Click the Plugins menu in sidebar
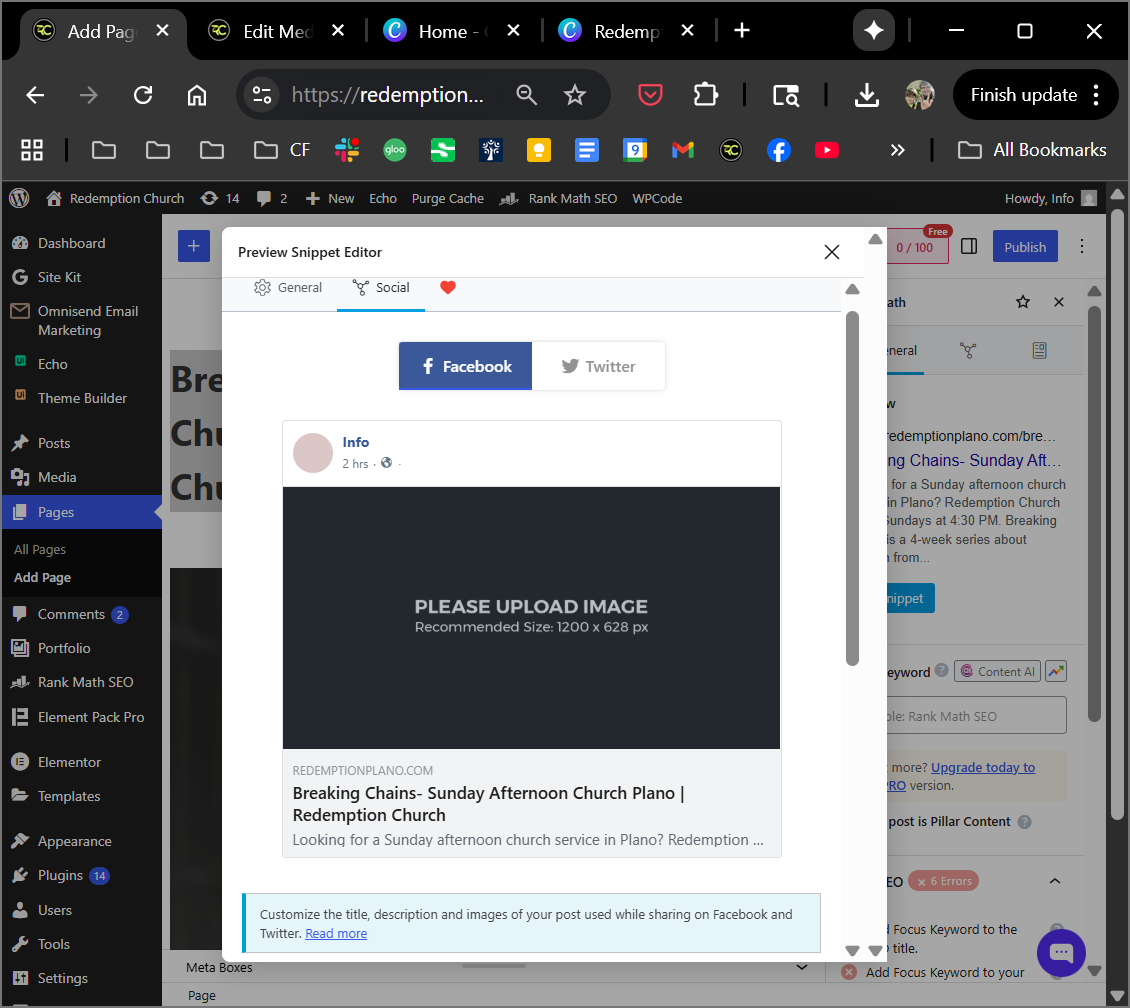The height and width of the screenshot is (1008, 1130). coord(60,875)
